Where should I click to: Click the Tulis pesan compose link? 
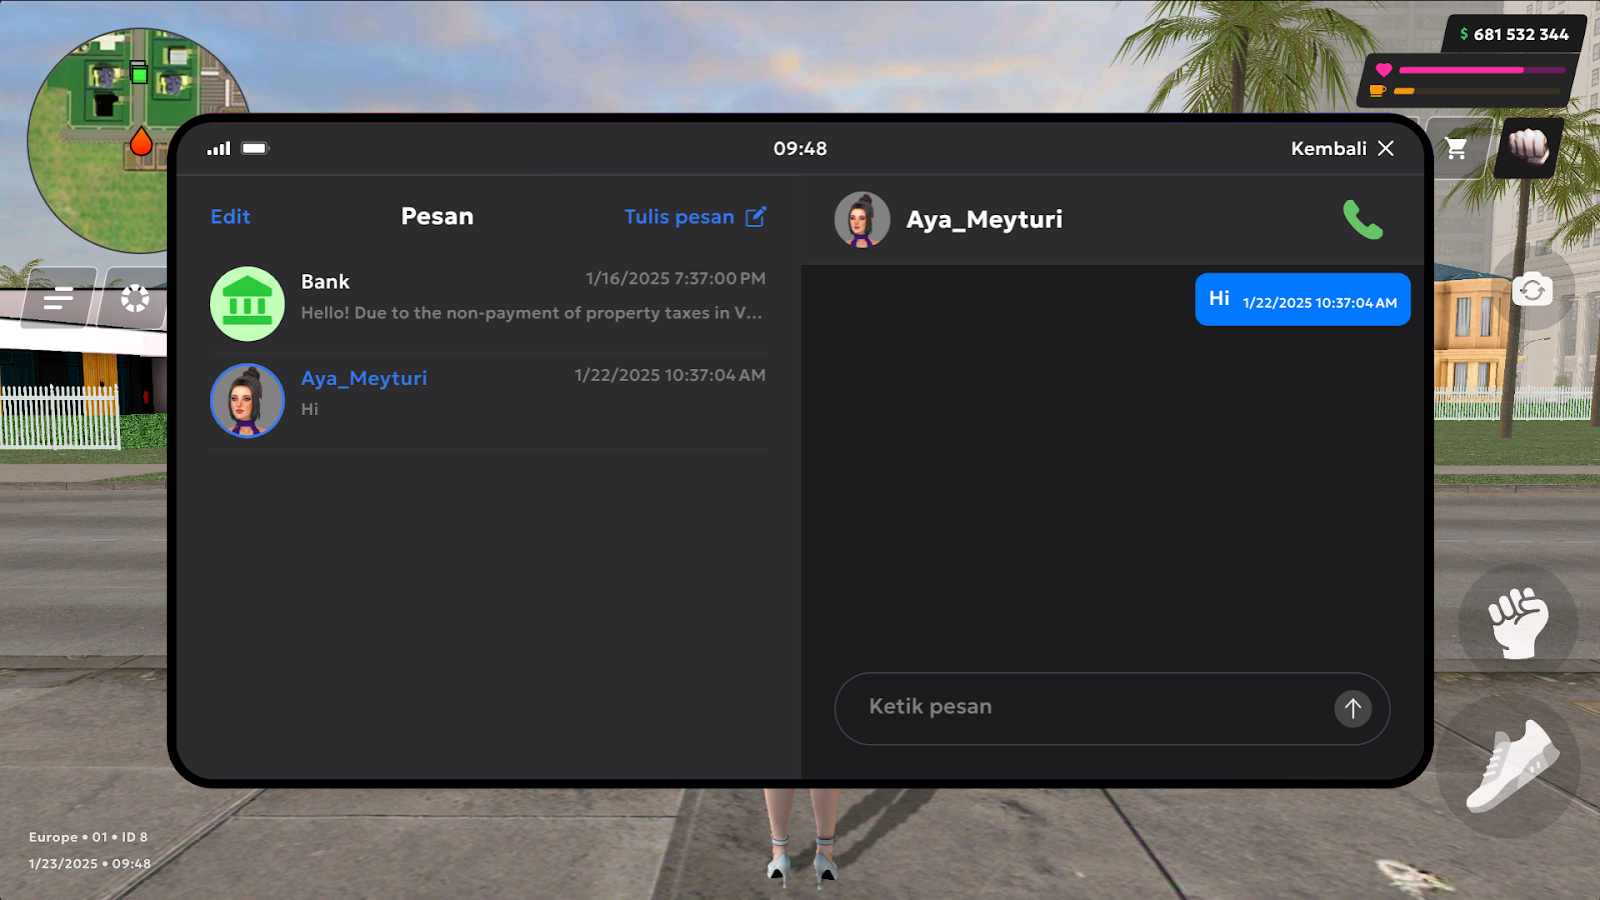pyautogui.click(x=695, y=217)
